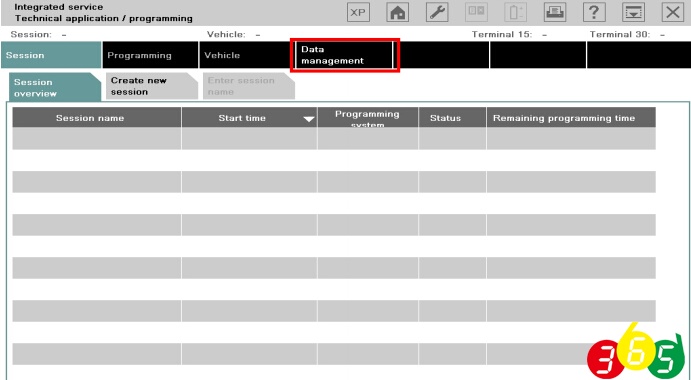Click 'Terminal 30:' status label
This screenshot has height=380, width=691.
(620, 34)
